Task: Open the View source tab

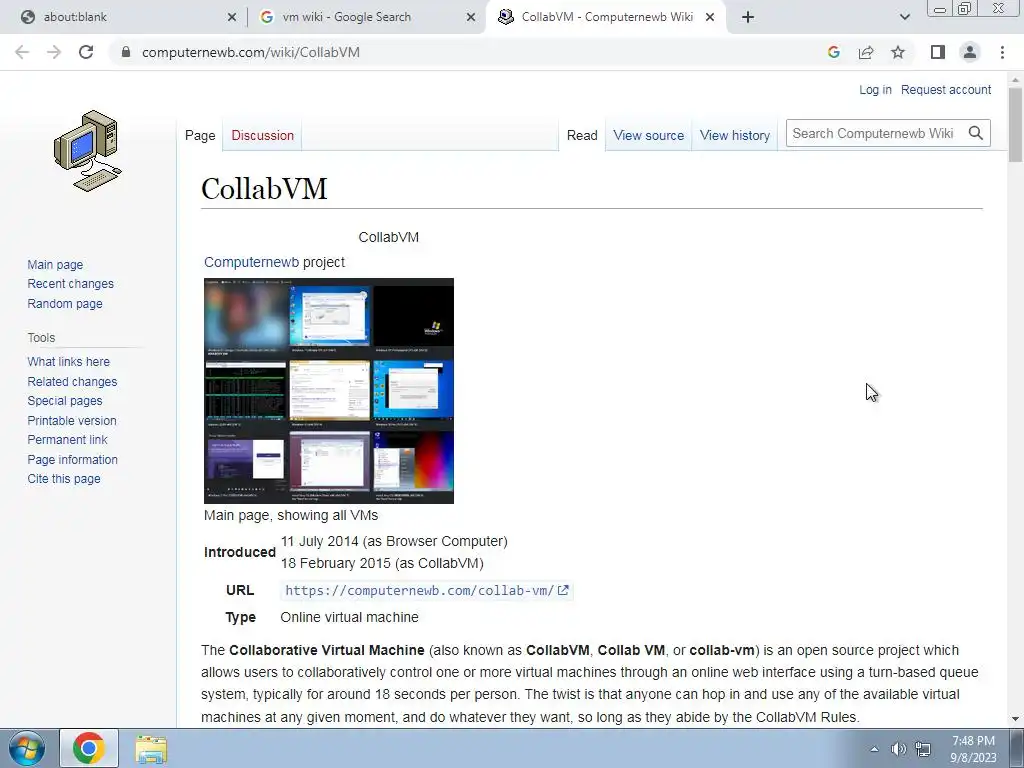Action: pos(648,135)
